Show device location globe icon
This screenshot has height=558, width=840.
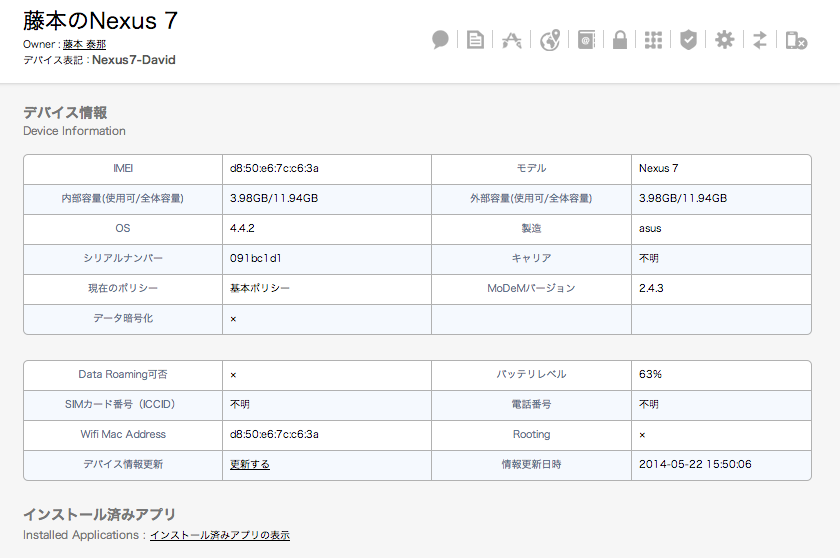click(550, 40)
